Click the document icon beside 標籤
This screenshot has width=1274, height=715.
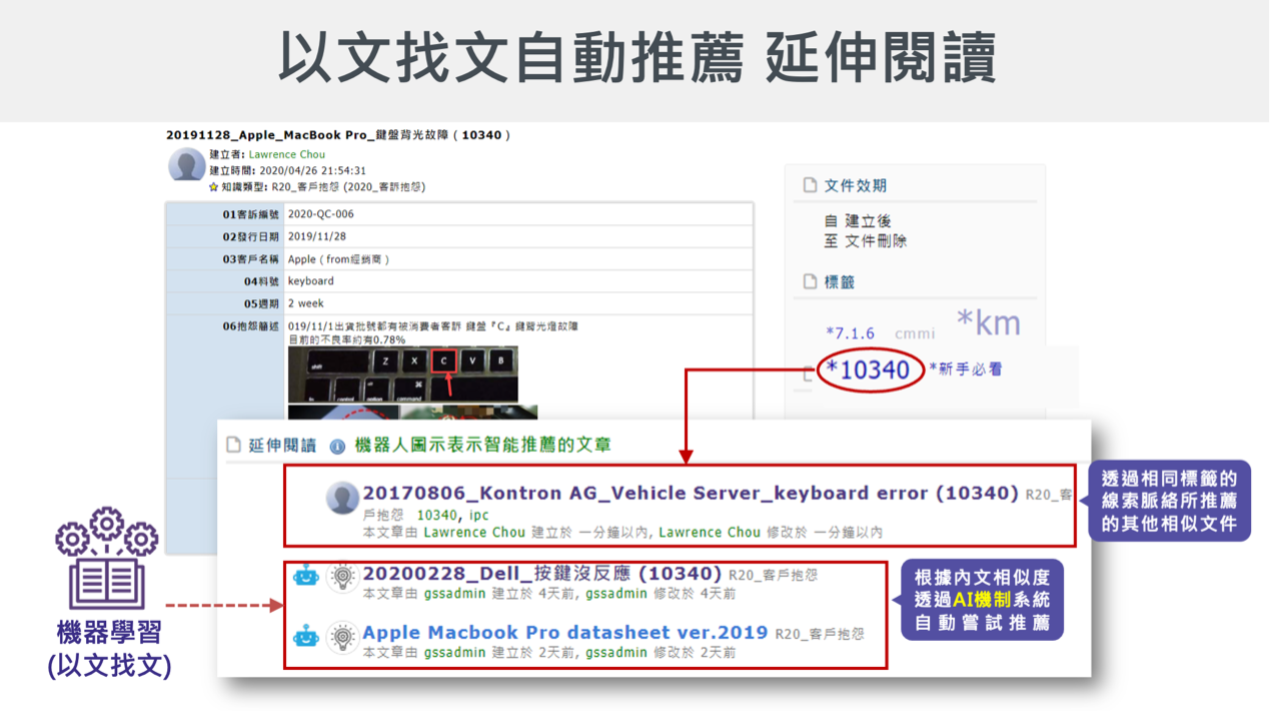[x=810, y=282]
